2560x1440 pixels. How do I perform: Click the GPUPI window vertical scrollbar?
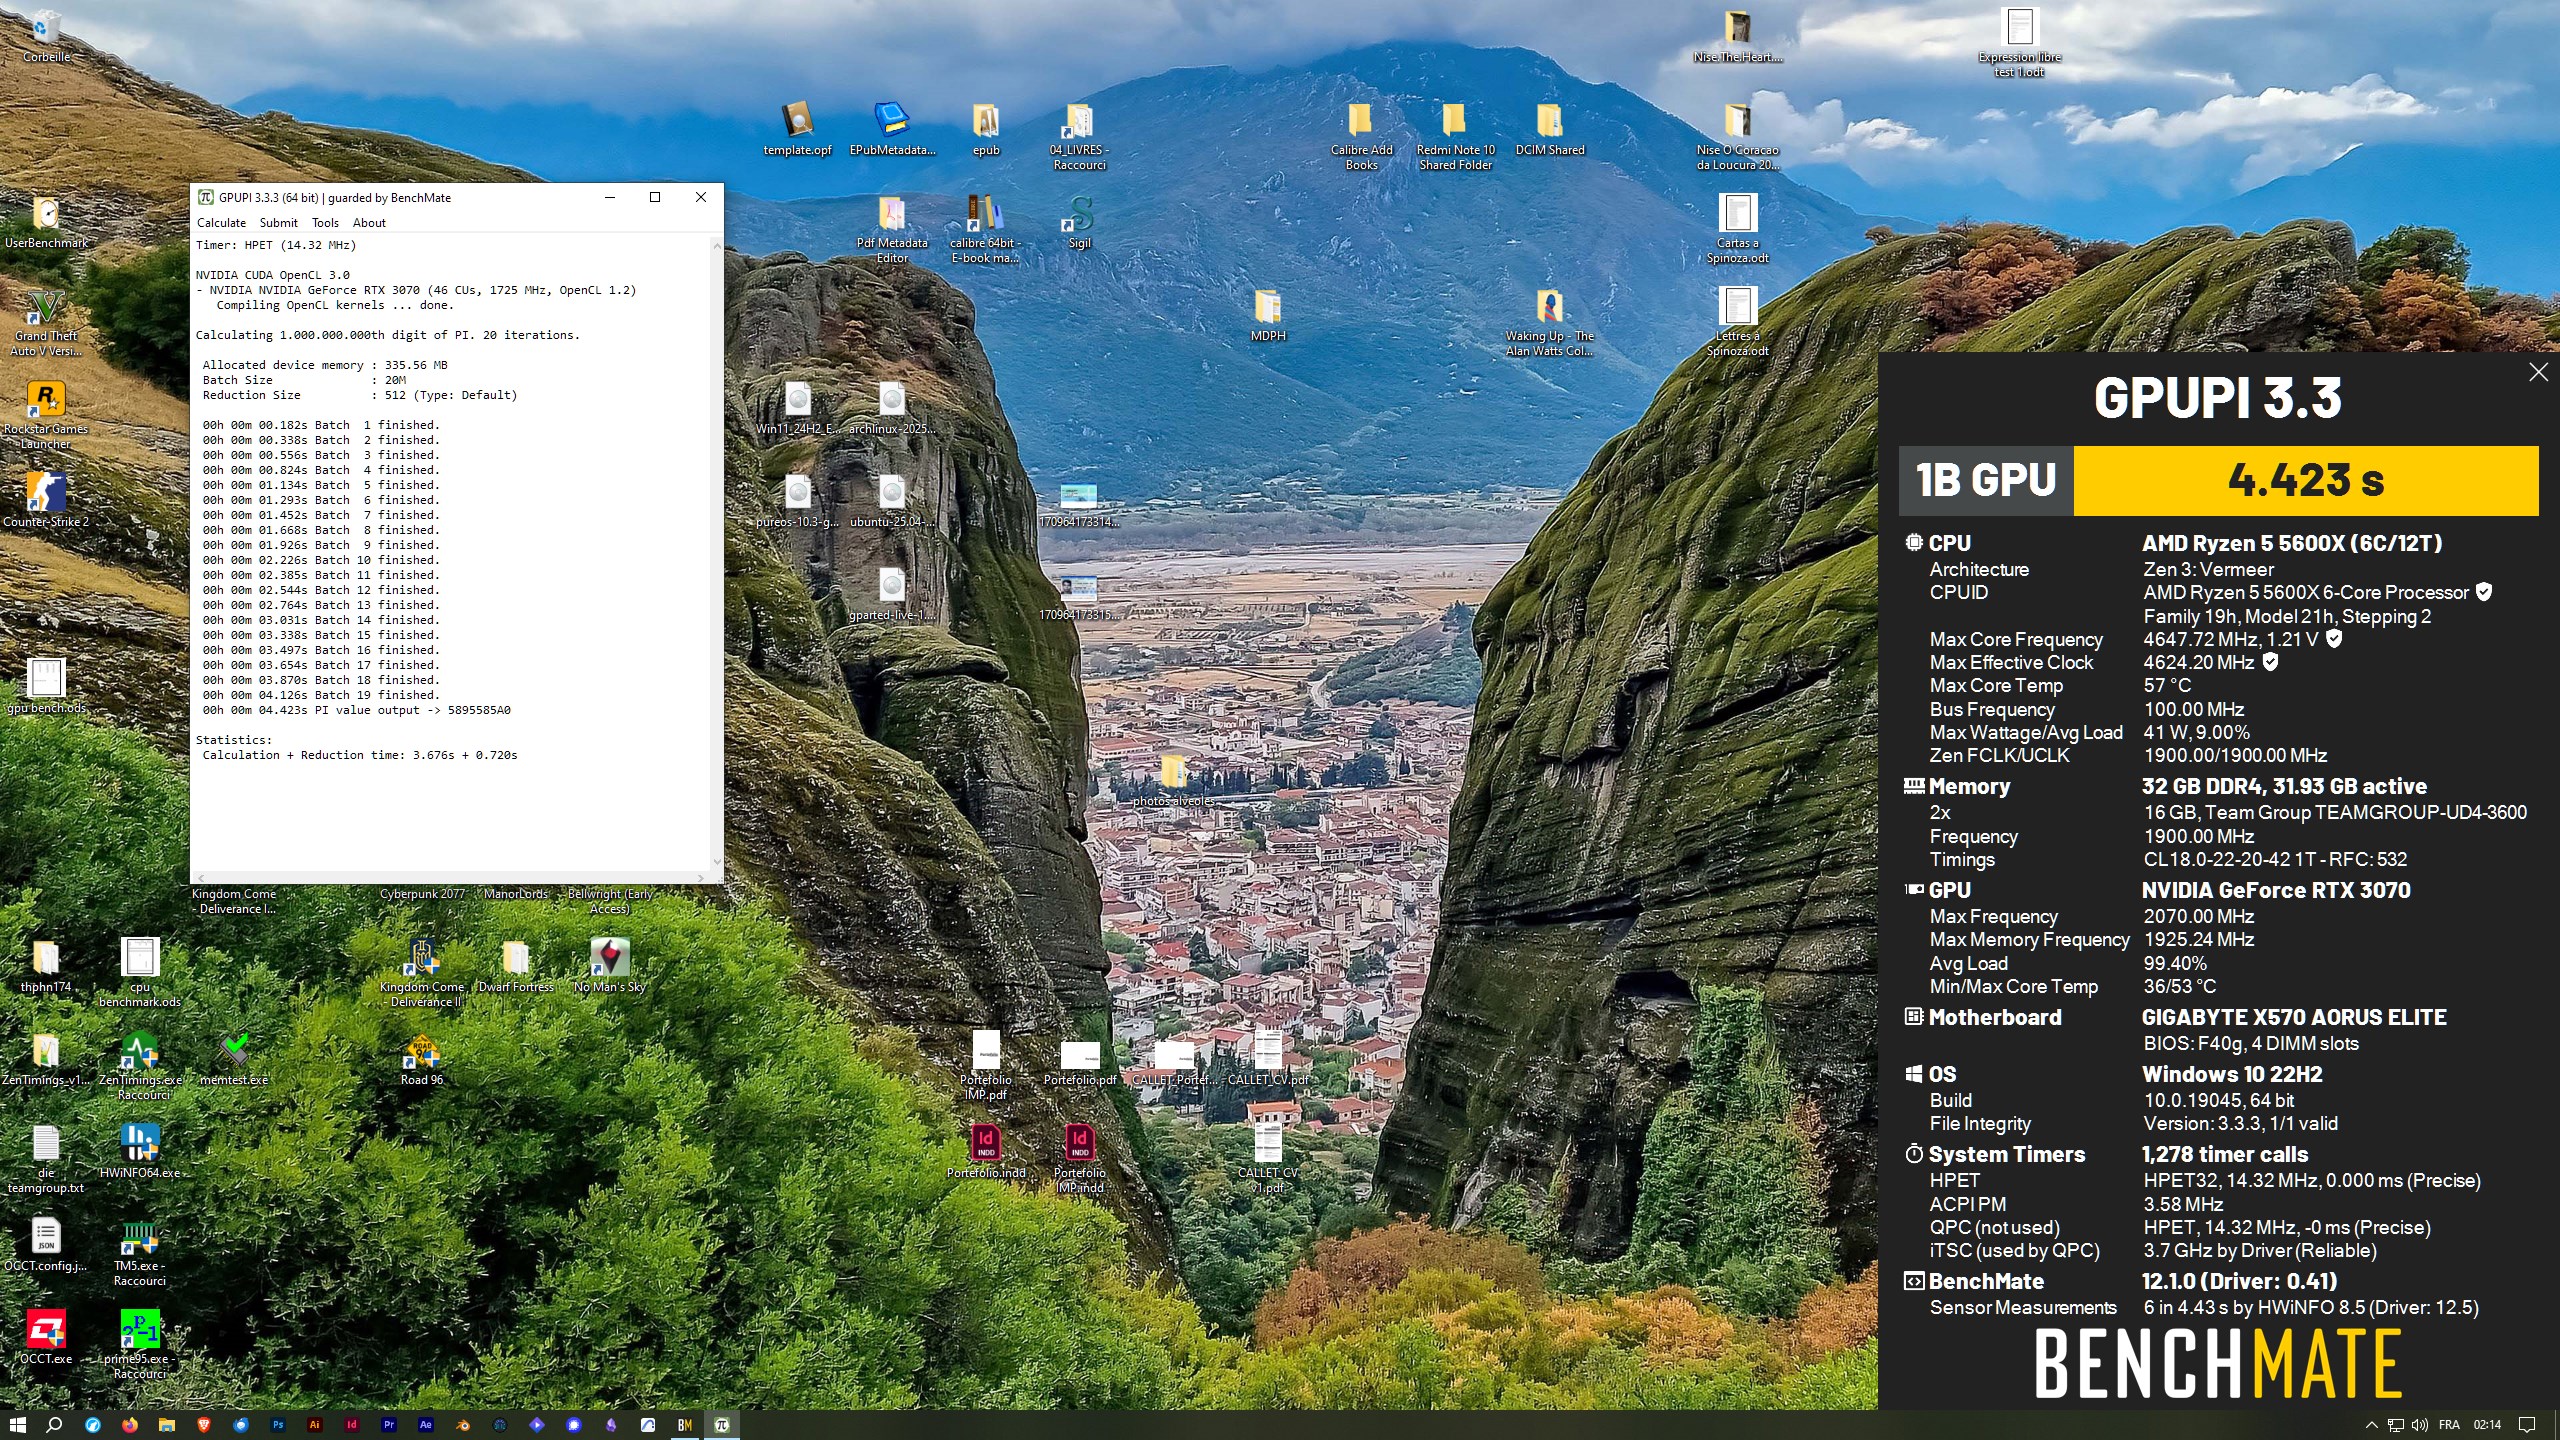(716, 553)
